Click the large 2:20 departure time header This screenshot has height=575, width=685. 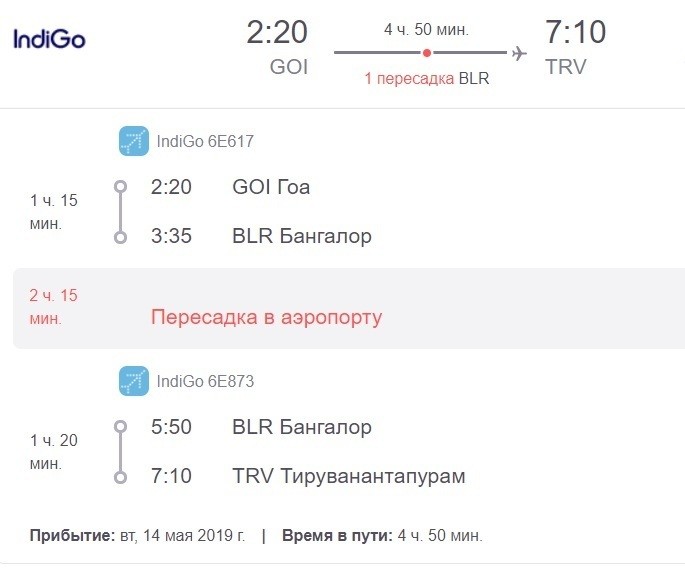coord(277,33)
